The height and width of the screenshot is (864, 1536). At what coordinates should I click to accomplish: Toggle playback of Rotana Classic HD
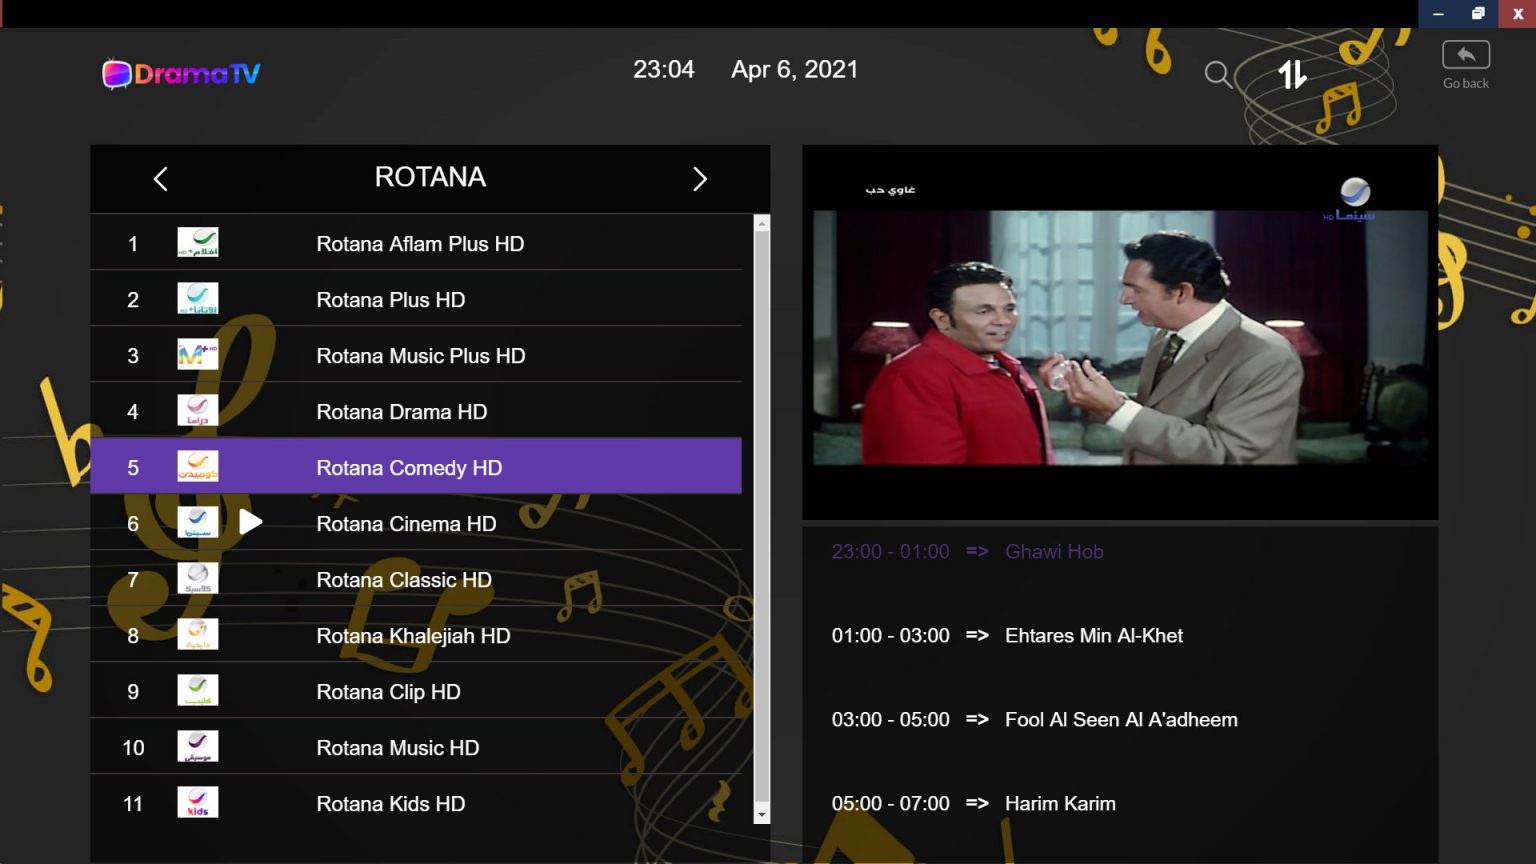coord(403,579)
